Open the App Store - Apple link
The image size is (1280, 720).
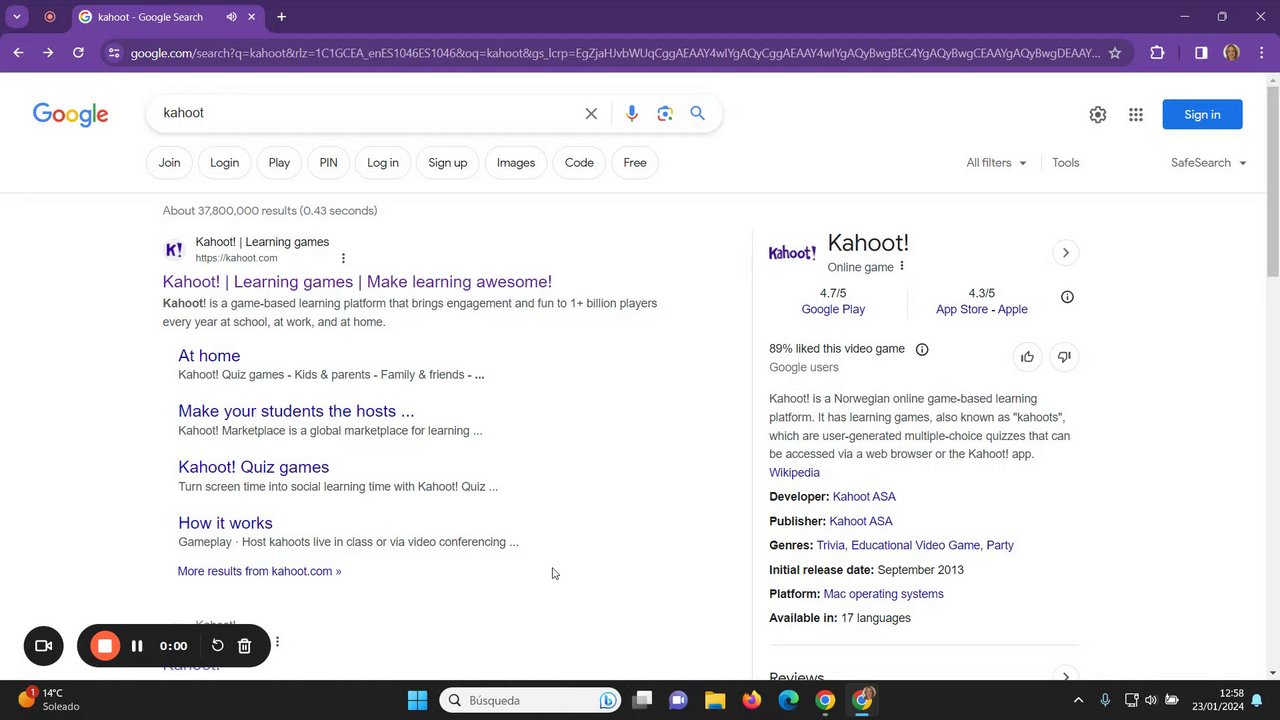pyautogui.click(x=981, y=310)
